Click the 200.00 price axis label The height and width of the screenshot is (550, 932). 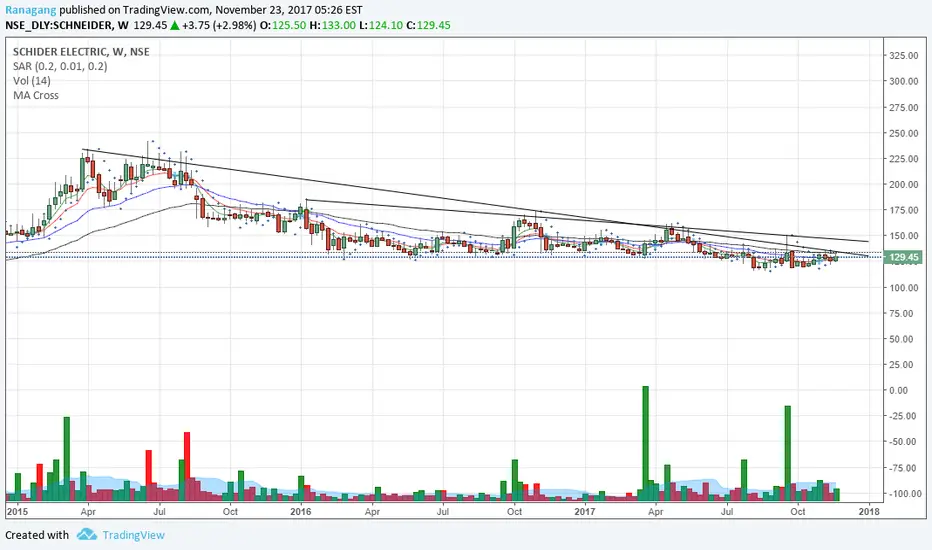[x=903, y=184]
